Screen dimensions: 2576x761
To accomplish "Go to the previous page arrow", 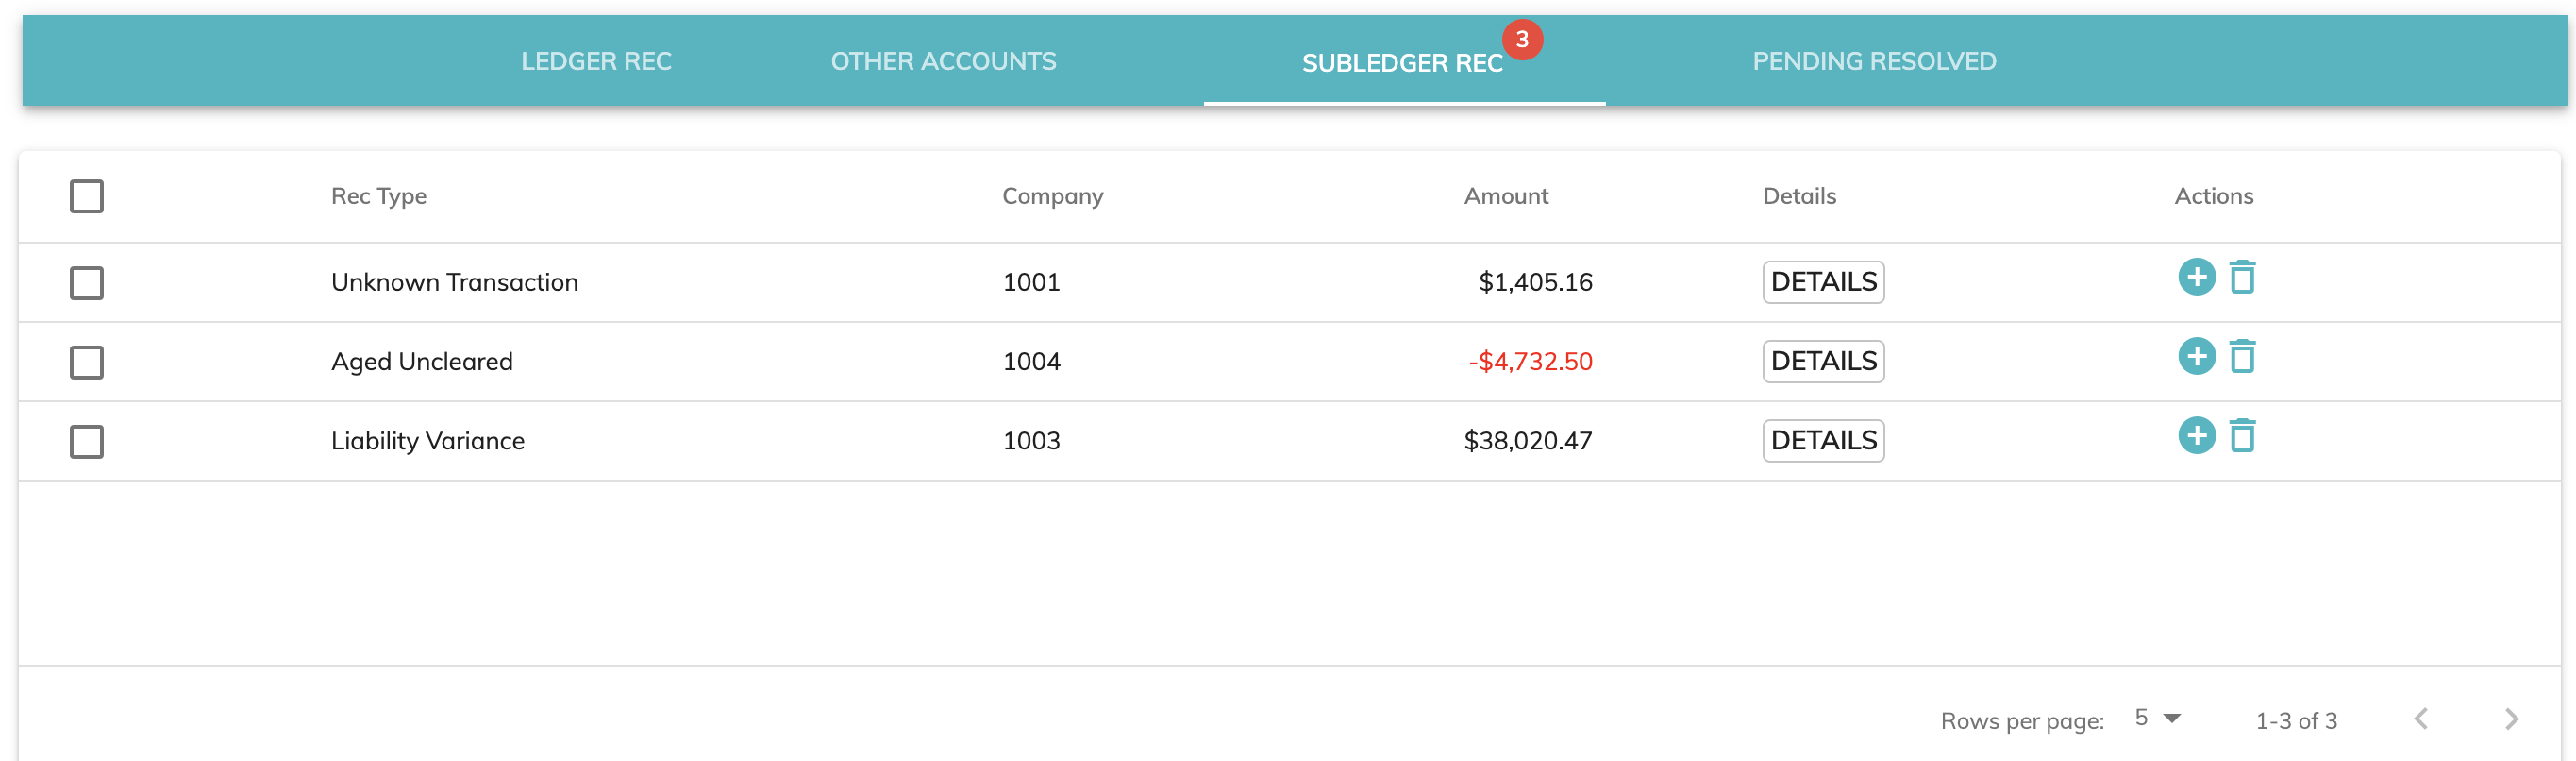I will pos(2421,719).
